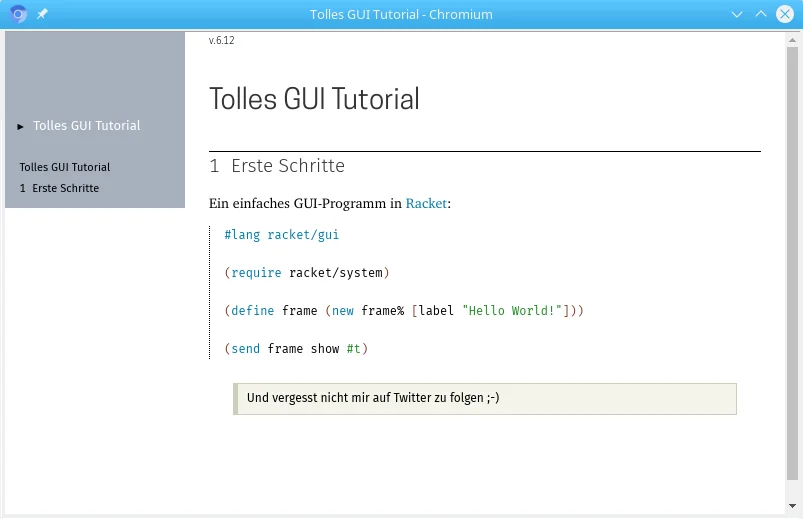
Task: Open the Racket hyperlink in paragraph
Action: 426,203
